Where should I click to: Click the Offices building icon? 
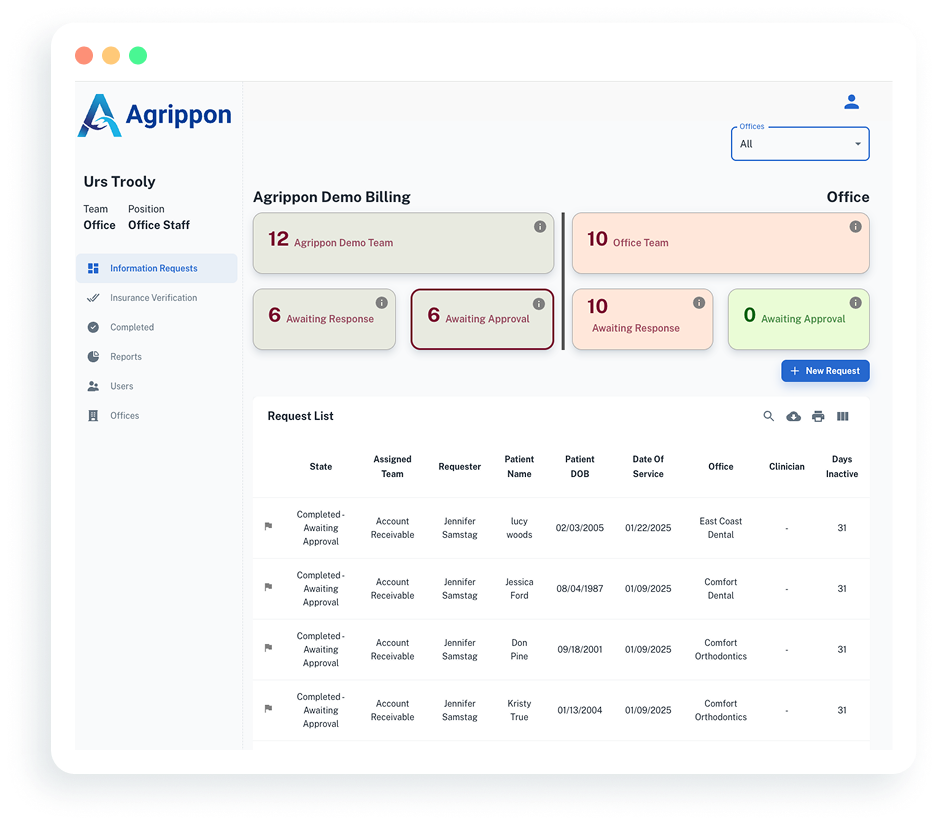coord(93,415)
